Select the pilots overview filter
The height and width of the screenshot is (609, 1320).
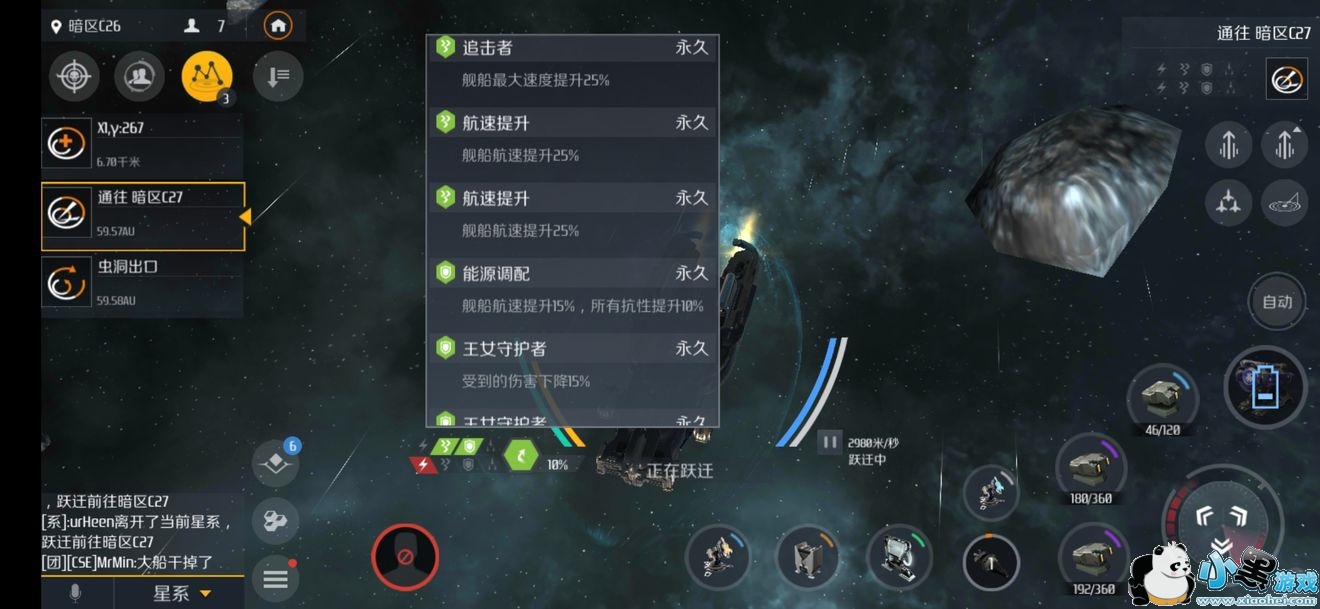coord(139,77)
